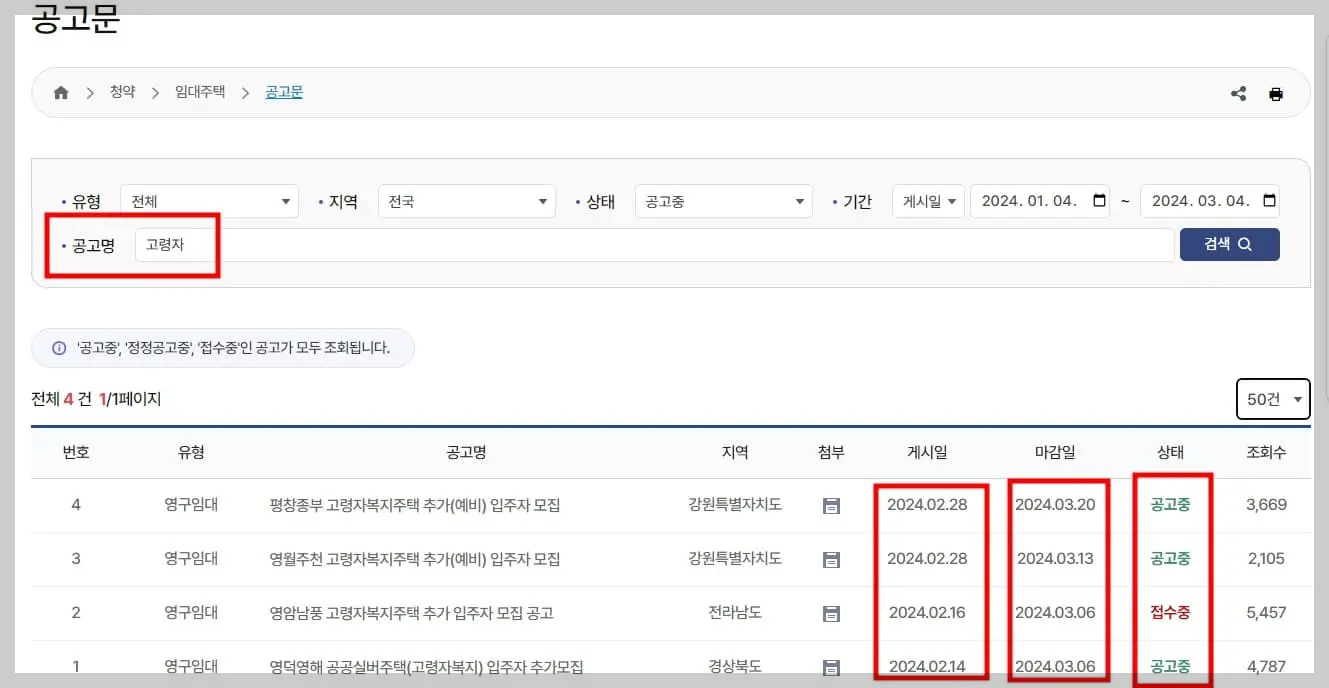This screenshot has width=1329, height=688.
Task: Open attachment for 영암남풍 고령자복지주택 announcement
Action: click(x=831, y=613)
